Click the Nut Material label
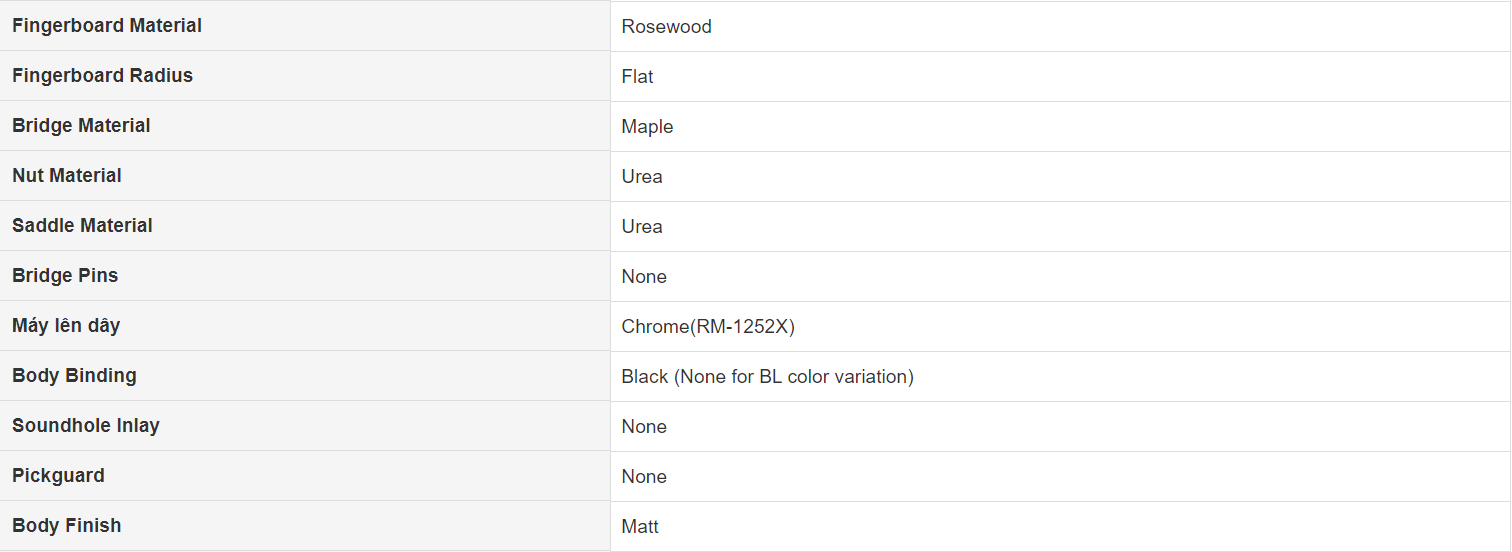The width and height of the screenshot is (1512, 552). tap(67, 176)
